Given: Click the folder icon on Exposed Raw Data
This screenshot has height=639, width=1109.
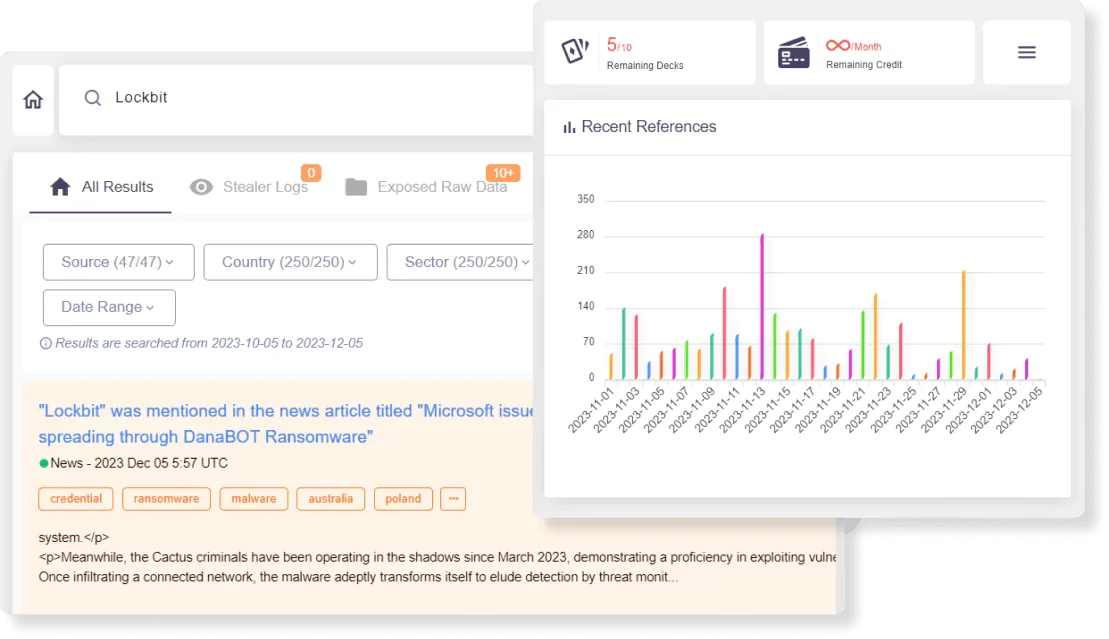Looking at the screenshot, I should [x=356, y=187].
